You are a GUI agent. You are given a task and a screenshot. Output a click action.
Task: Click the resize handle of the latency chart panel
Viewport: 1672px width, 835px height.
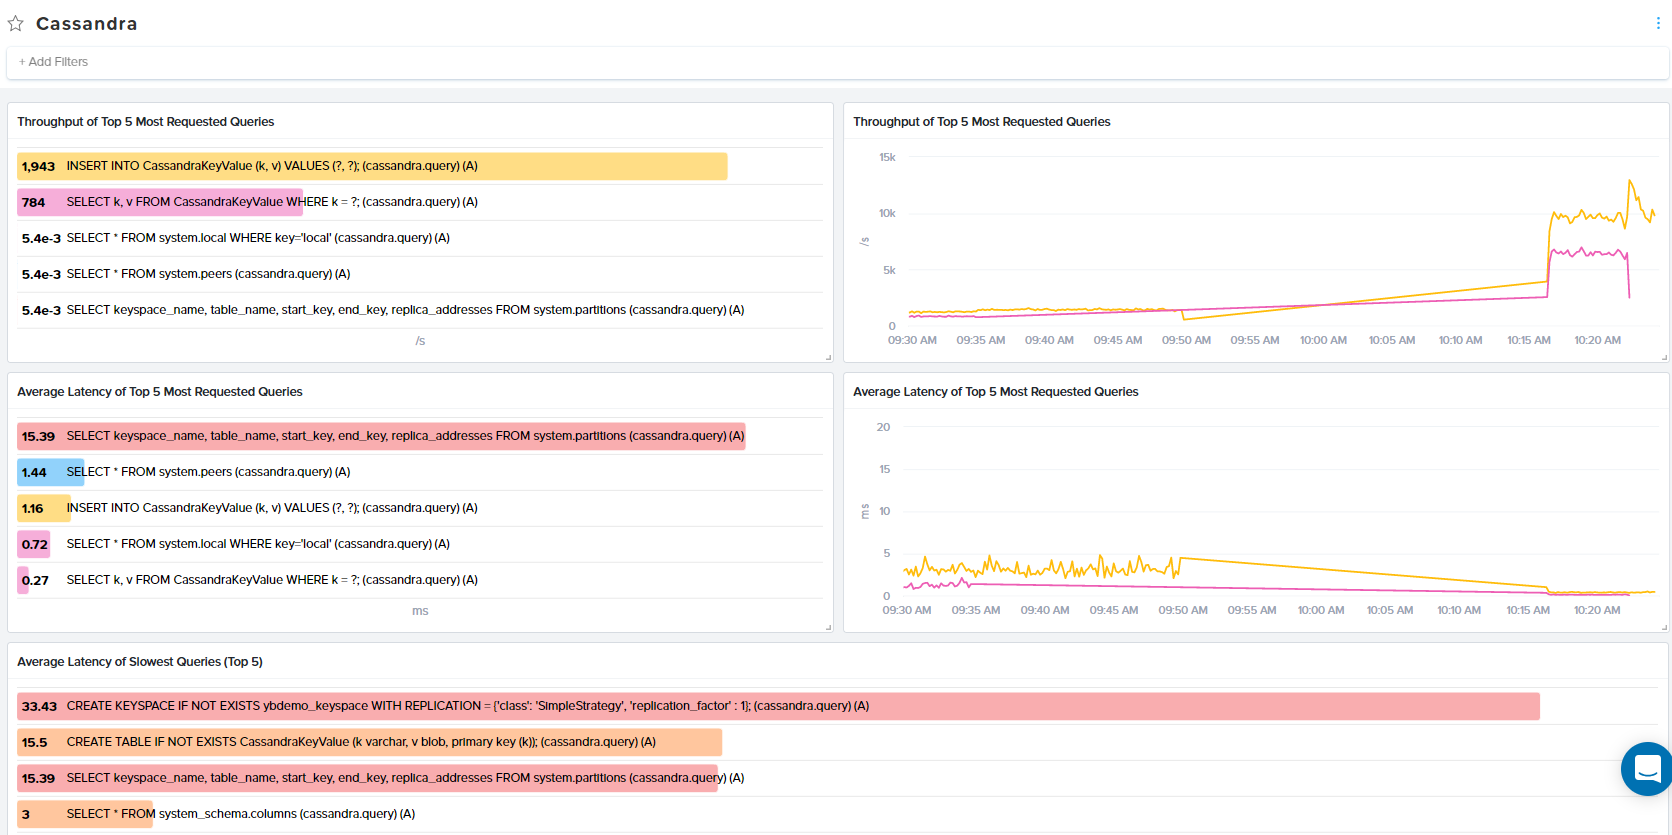[x=1664, y=627]
